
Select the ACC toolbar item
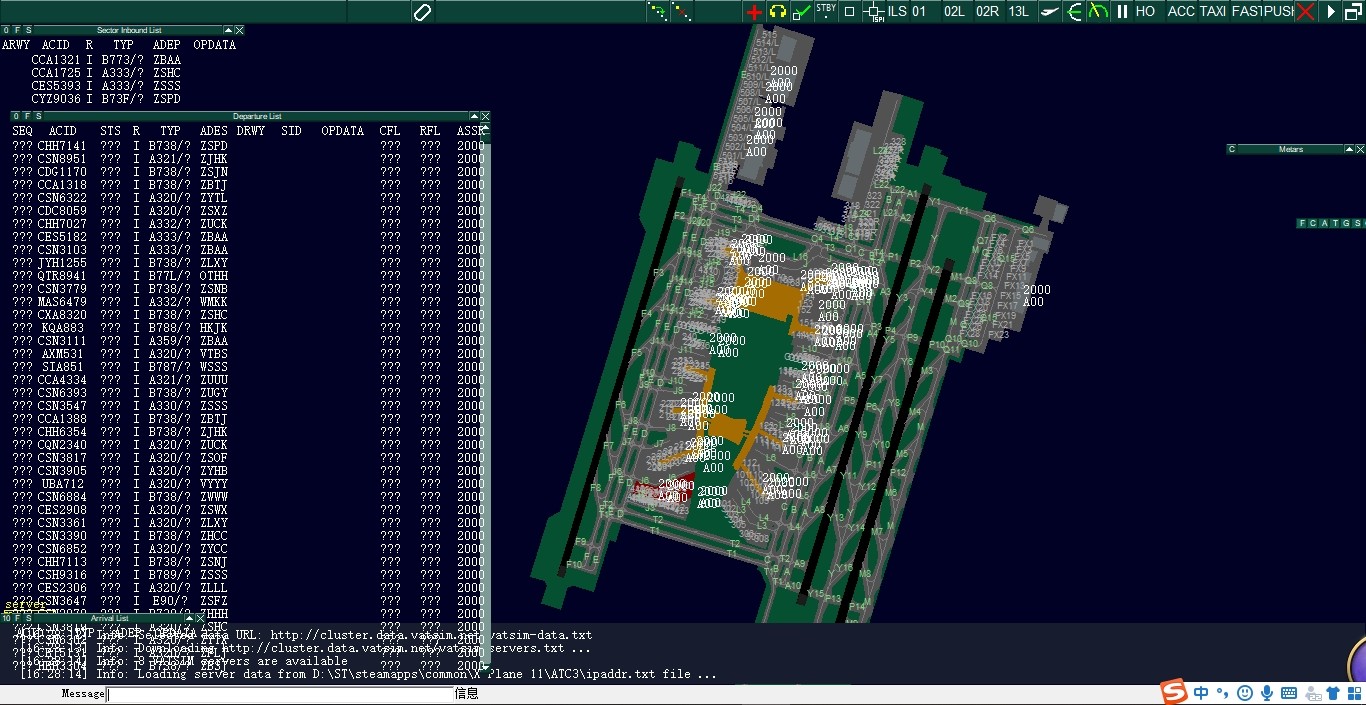click(1181, 12)
